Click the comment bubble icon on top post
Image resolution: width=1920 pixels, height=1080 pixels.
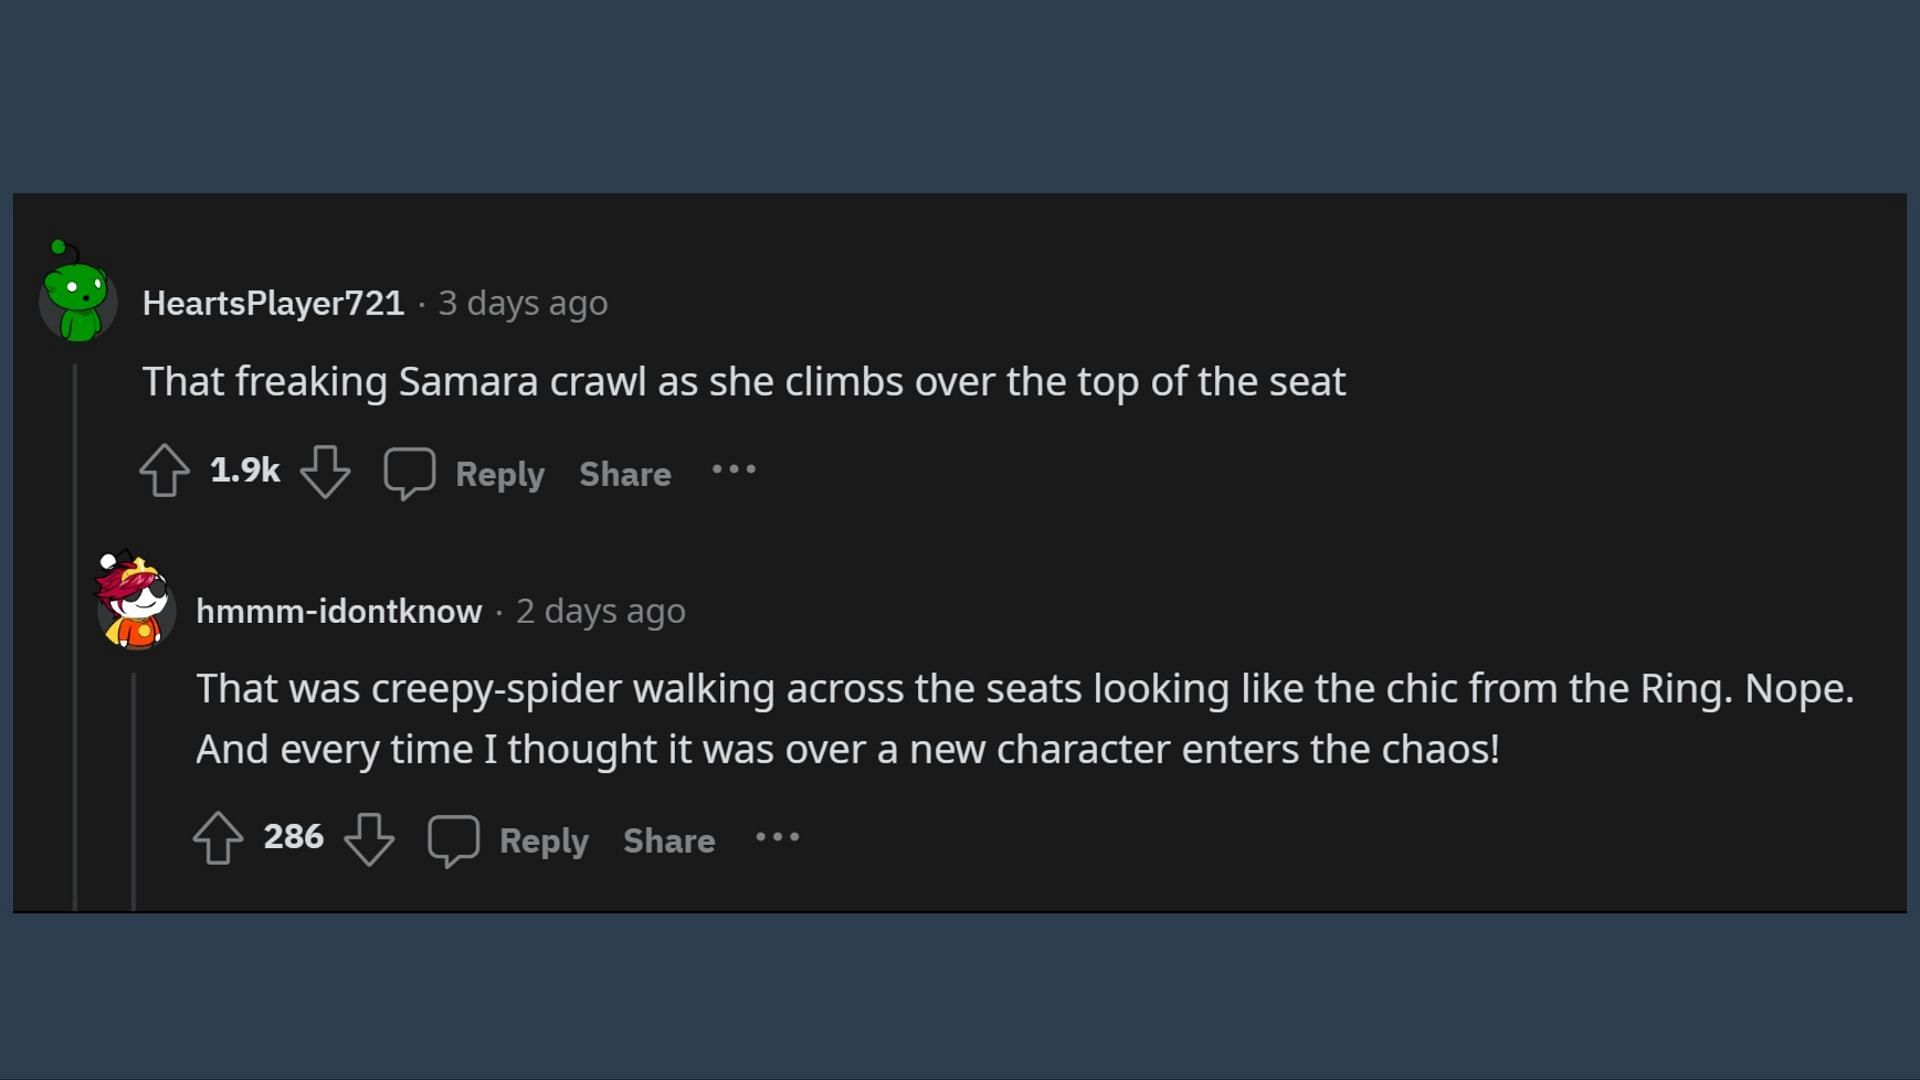click(409, 473)
